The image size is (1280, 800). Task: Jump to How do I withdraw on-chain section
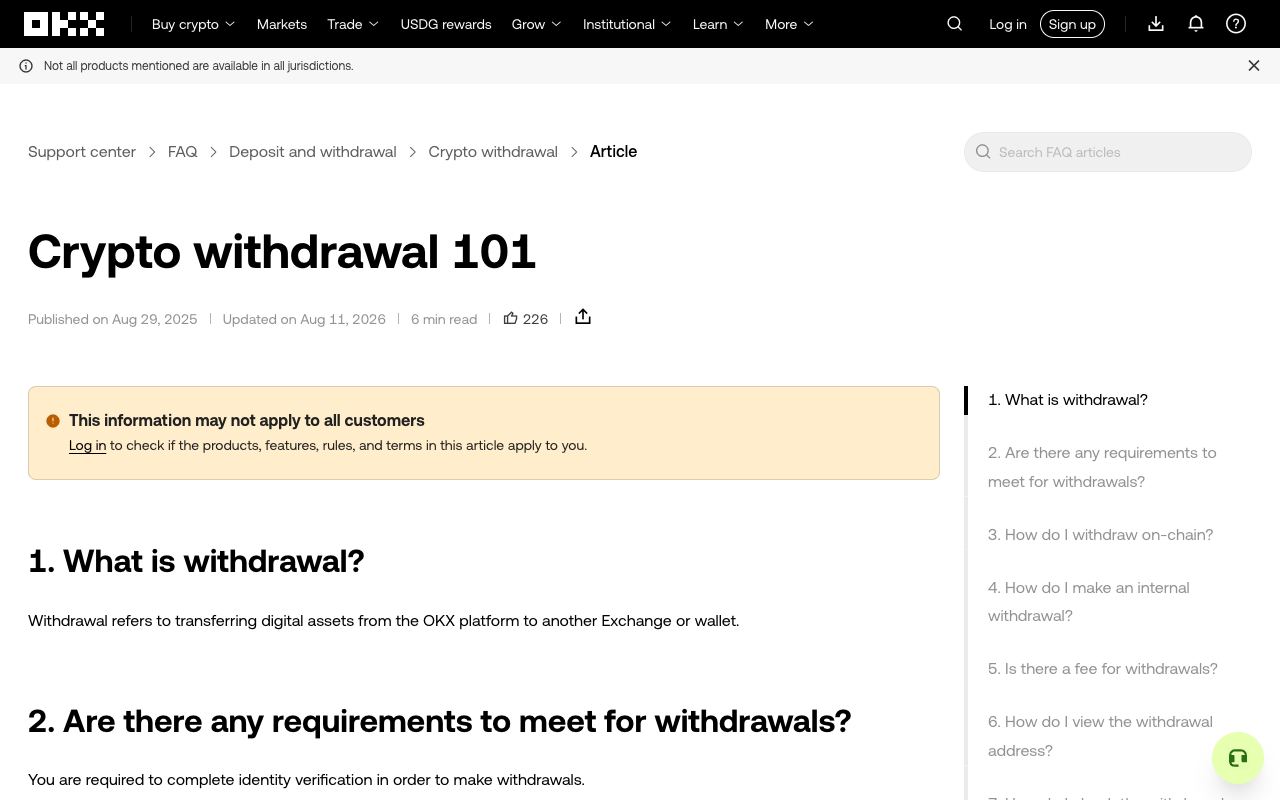tap(1100, 535)
